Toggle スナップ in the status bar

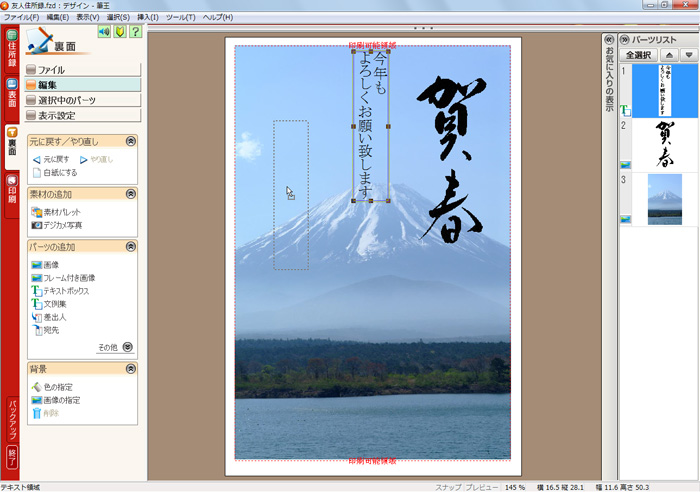click(x=448, y=486)
